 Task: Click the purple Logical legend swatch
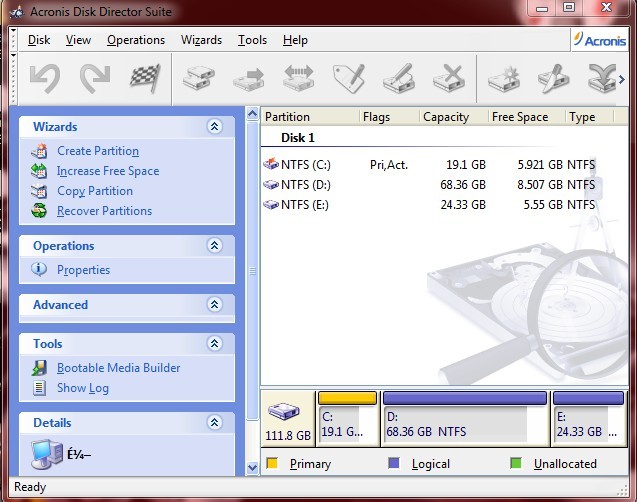[x=394, y=463]
